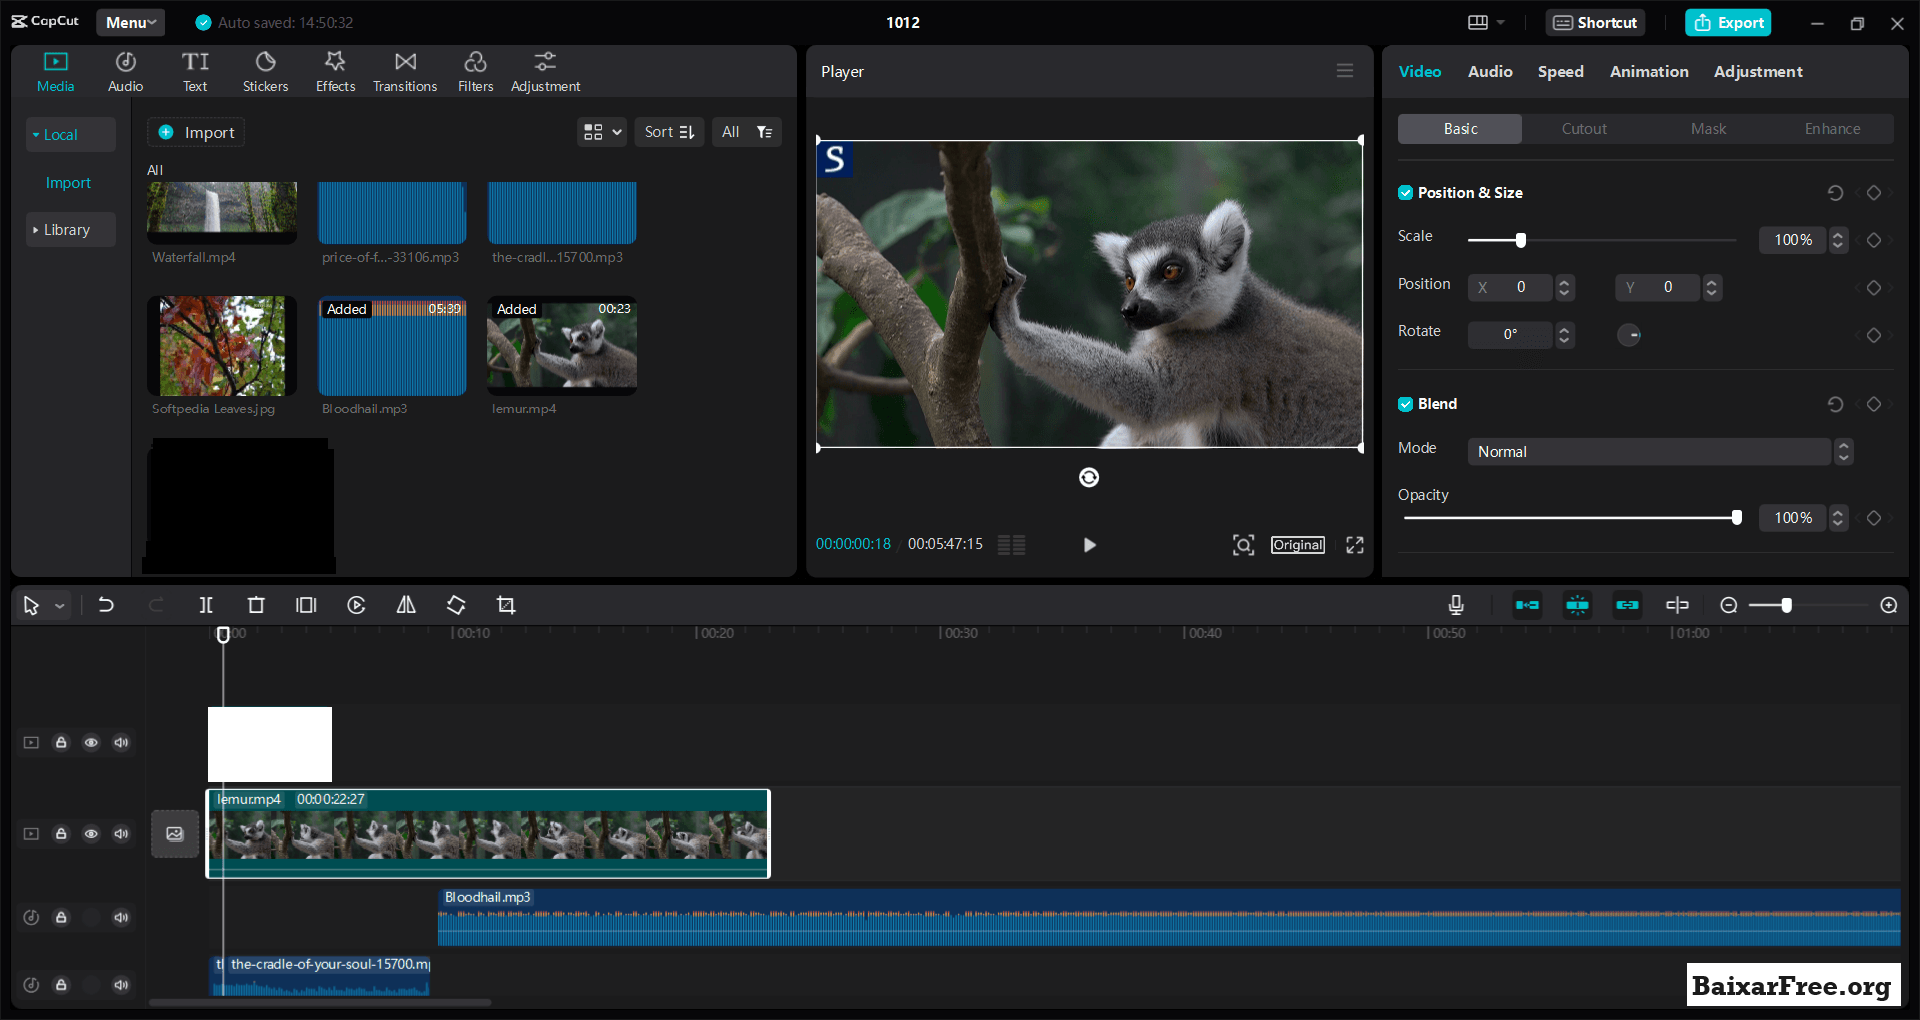Toggle main track magnet

[1527, 605]
